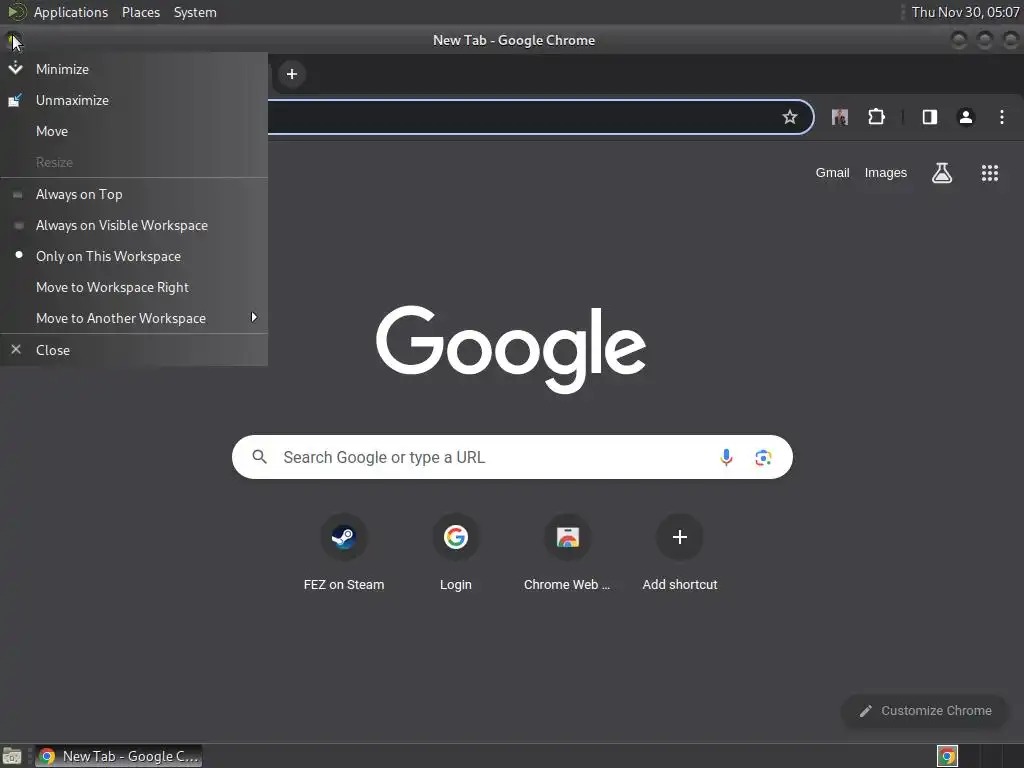Open the Applications menu
Viewport: 1024px width, 768px height.
(x=71, y=12)
